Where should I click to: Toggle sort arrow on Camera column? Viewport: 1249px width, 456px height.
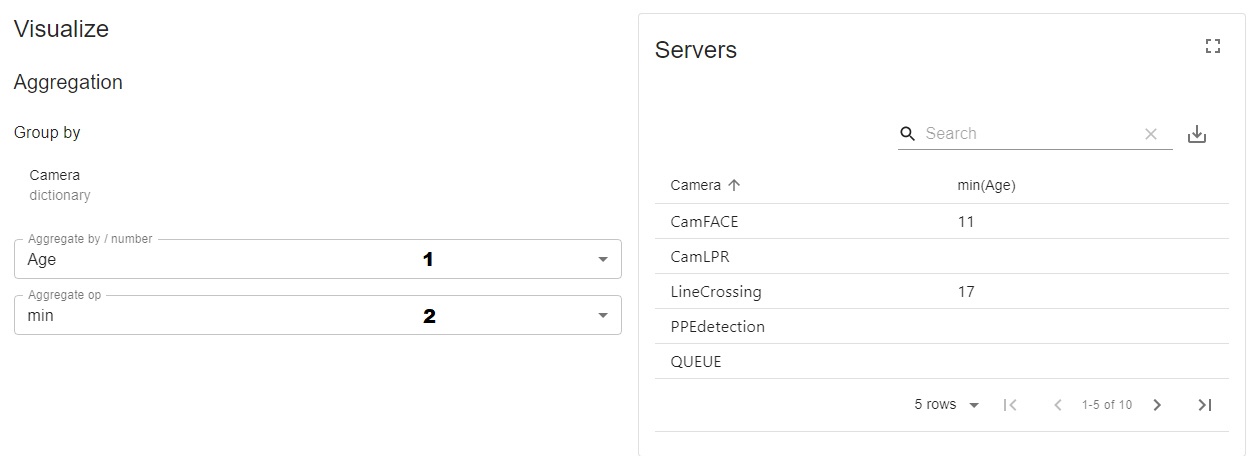[x=734, y=185]
